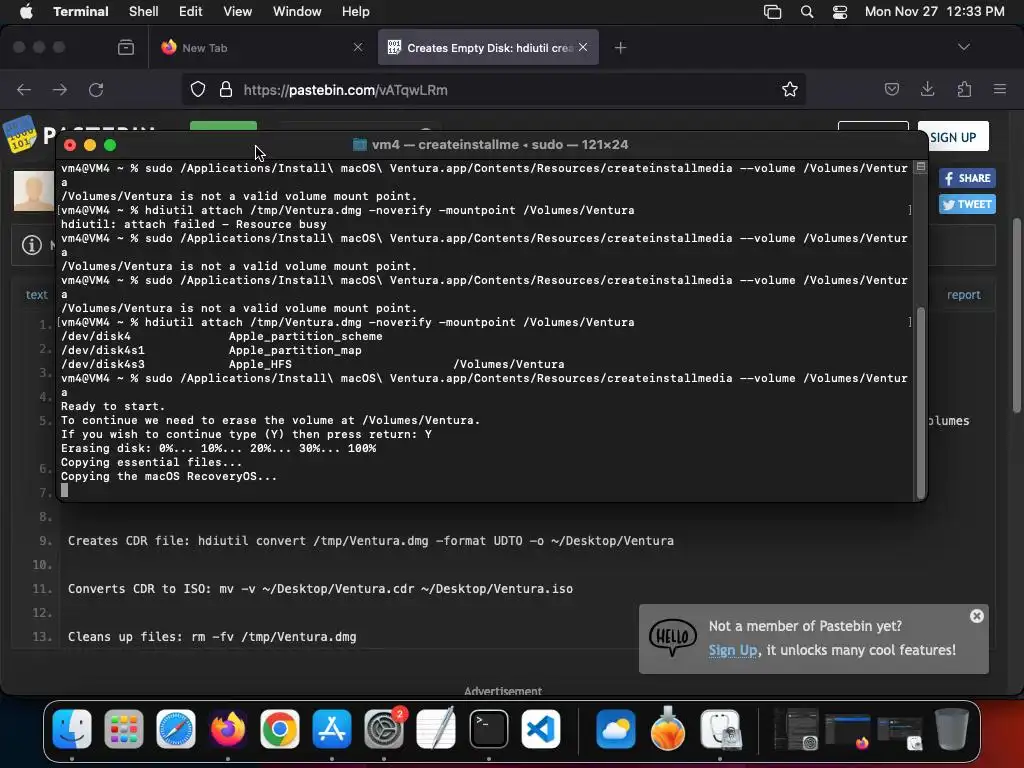Open System Settings from the Dock
Screen dimensions: 1024x768
[x=384, y=728]
